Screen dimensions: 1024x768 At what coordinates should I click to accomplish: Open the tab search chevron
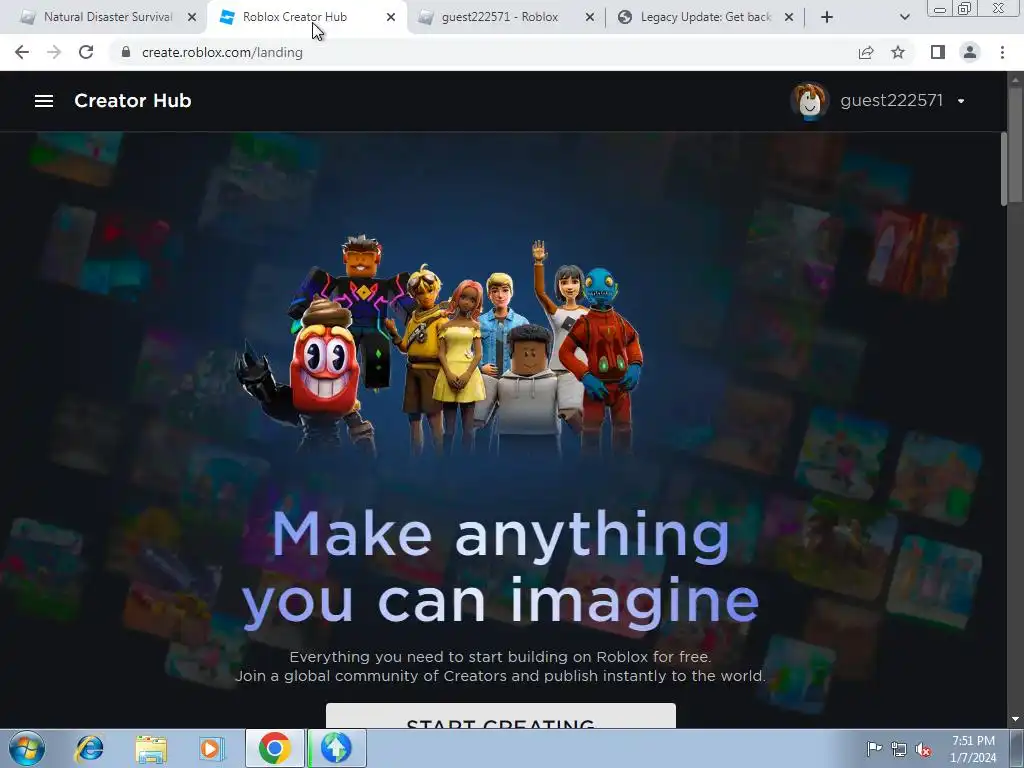coord(904,18)
